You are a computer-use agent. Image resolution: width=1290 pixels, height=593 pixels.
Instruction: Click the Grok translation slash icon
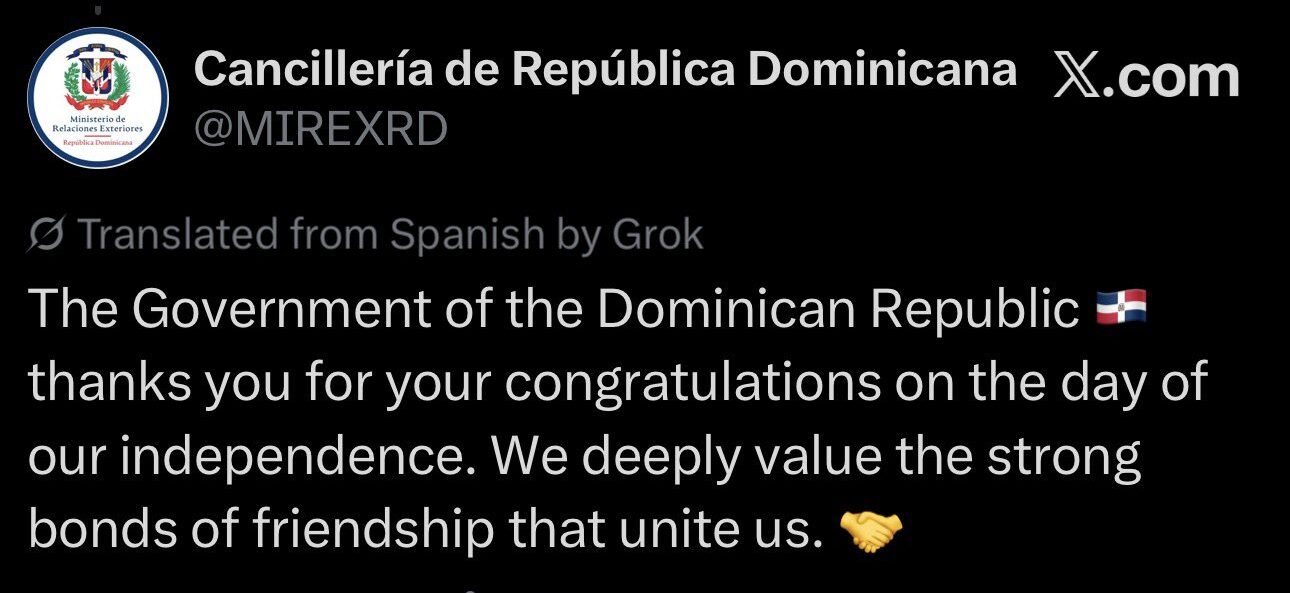coord(48,235)
